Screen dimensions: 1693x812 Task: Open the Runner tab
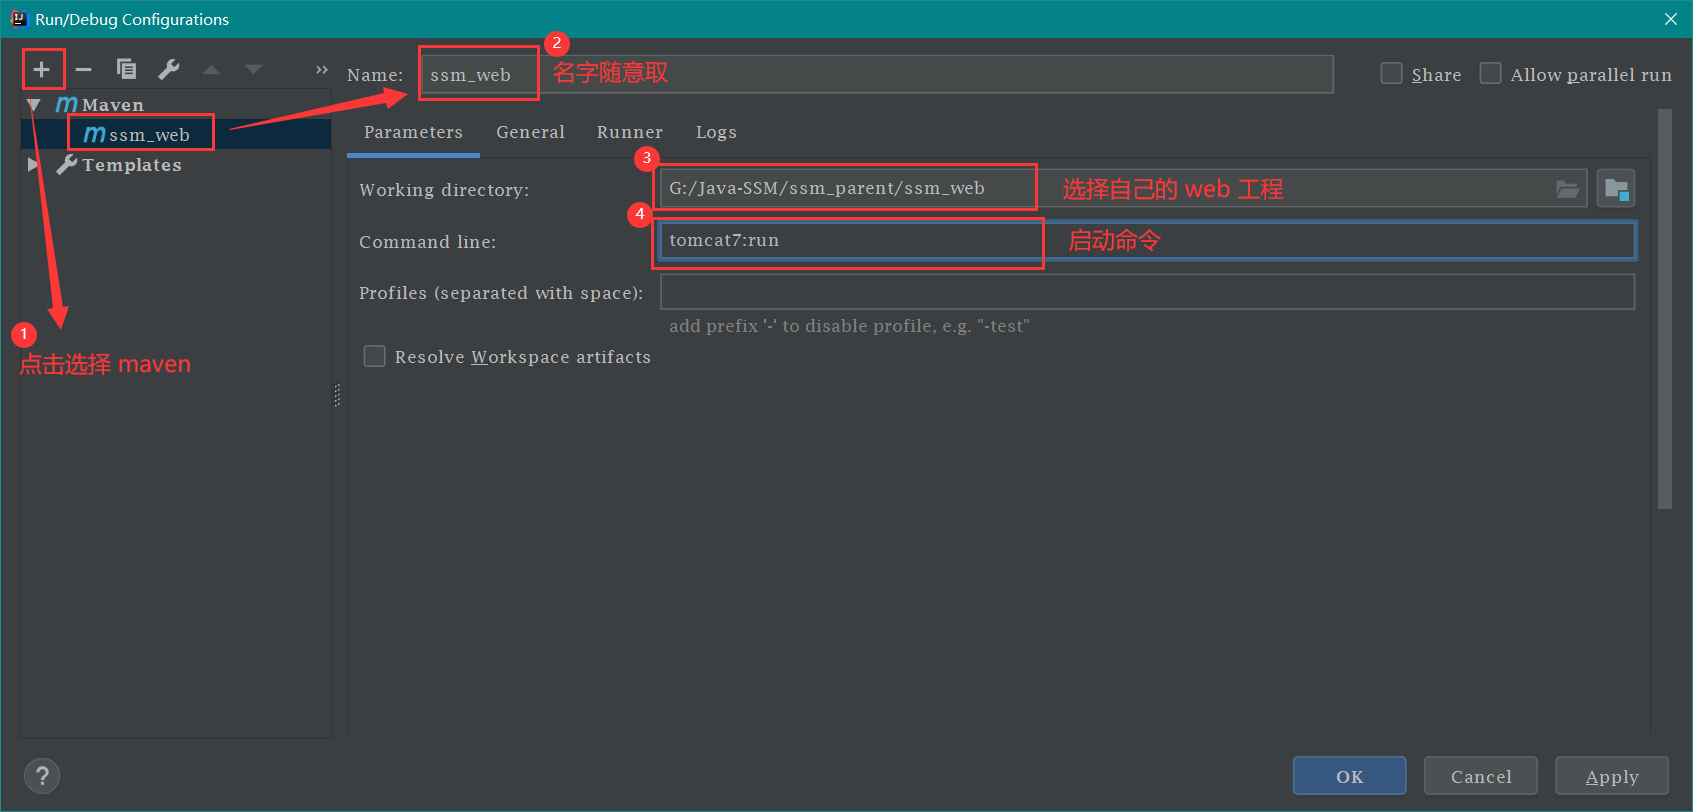point(629,132)
